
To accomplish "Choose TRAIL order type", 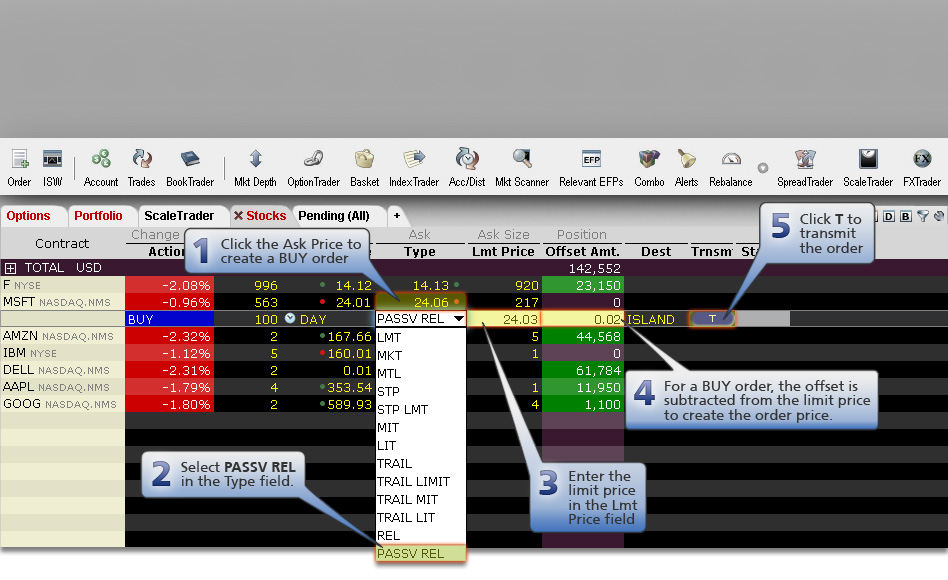I will click(421, 464).
